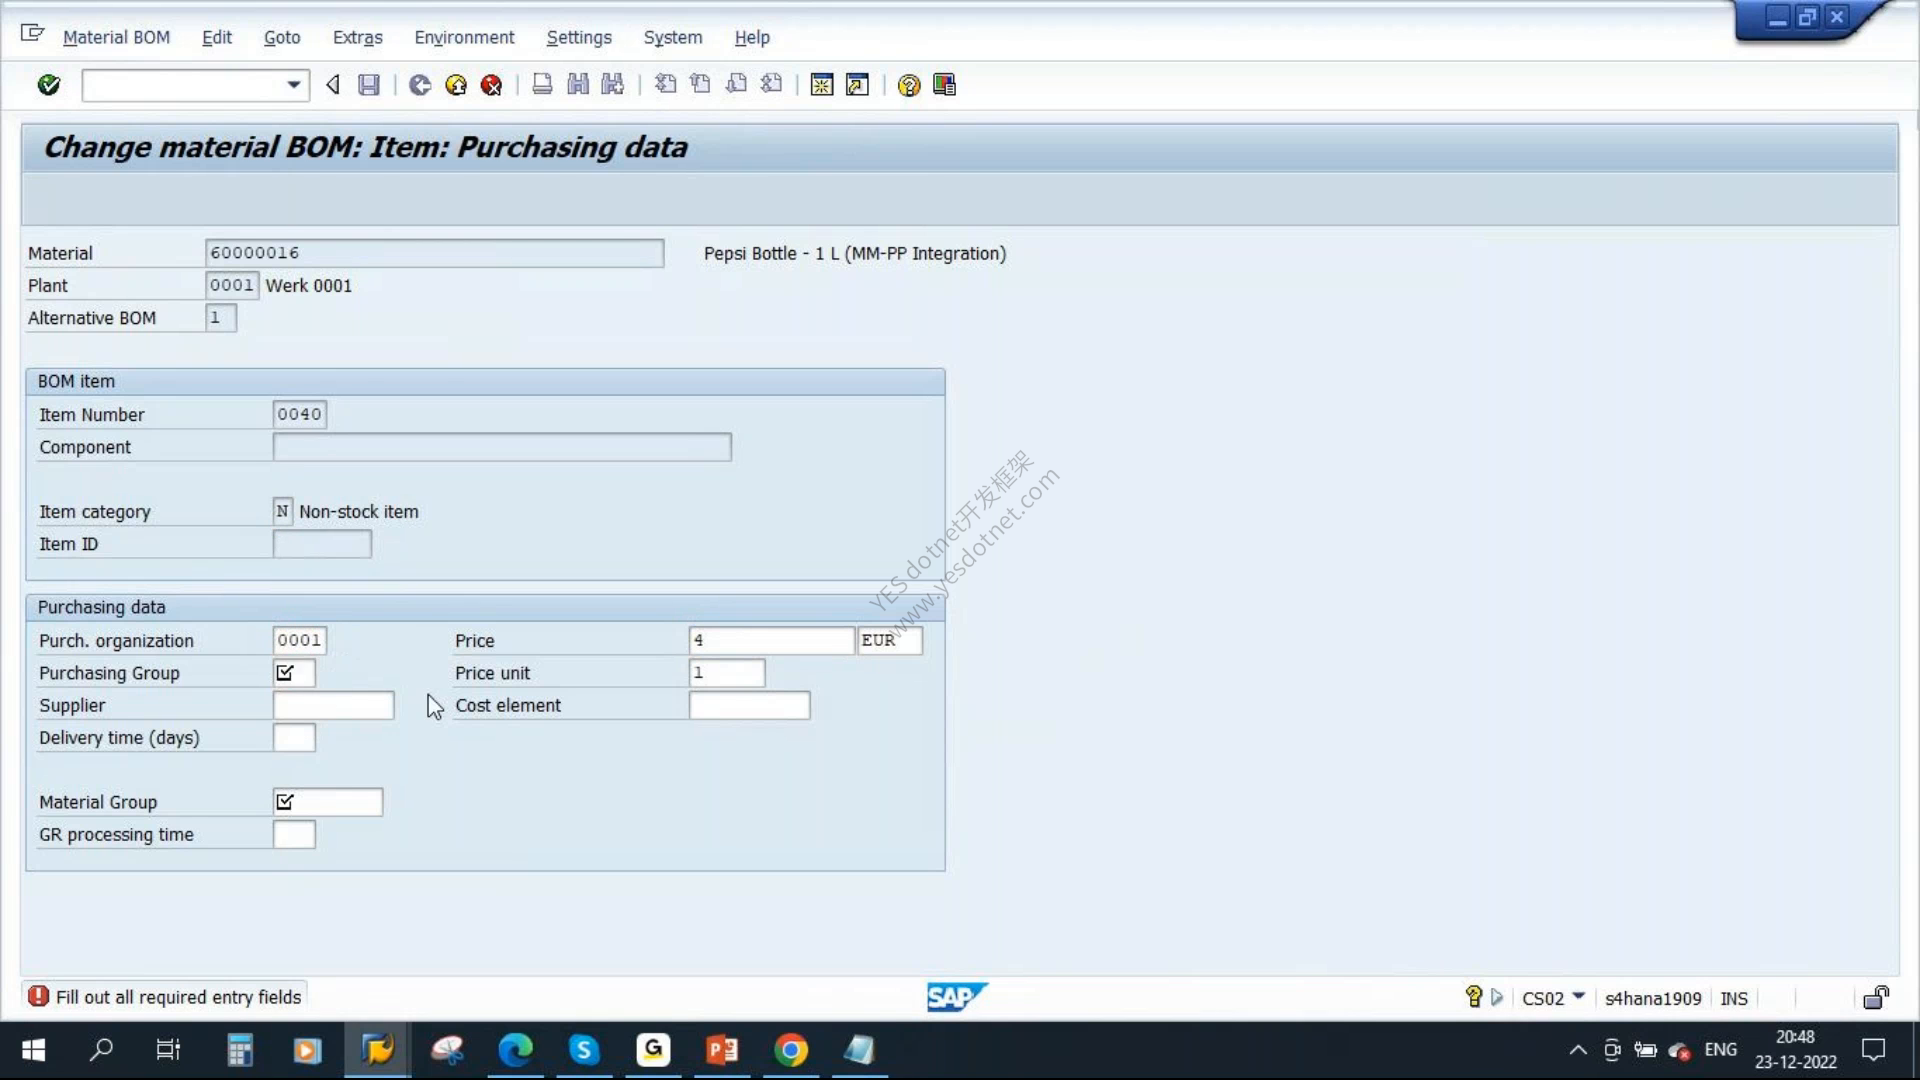This screenshot has width=1920, height=1080.
Task: Click the Price unit field
Action: pyautogui.click(x=727, y=673)
